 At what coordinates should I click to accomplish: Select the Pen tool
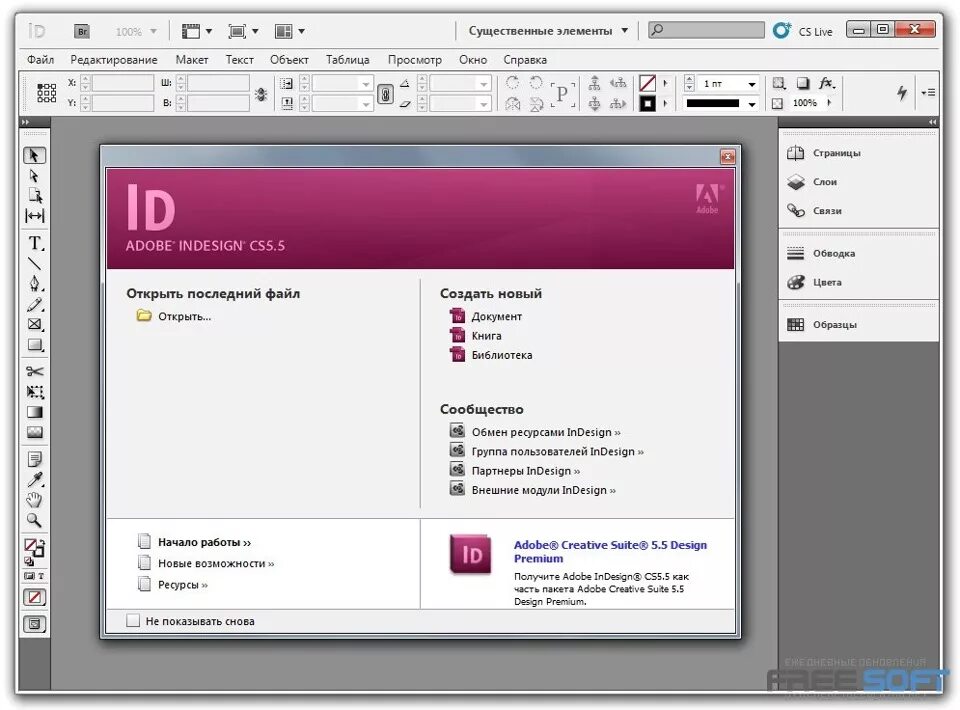click(x=34, y=283)
